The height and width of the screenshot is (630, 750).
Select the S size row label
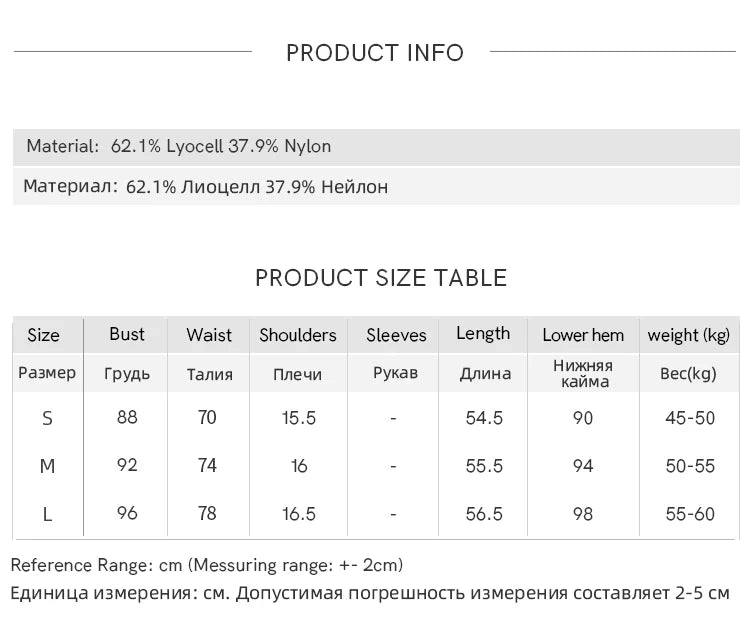click(47, 418)
